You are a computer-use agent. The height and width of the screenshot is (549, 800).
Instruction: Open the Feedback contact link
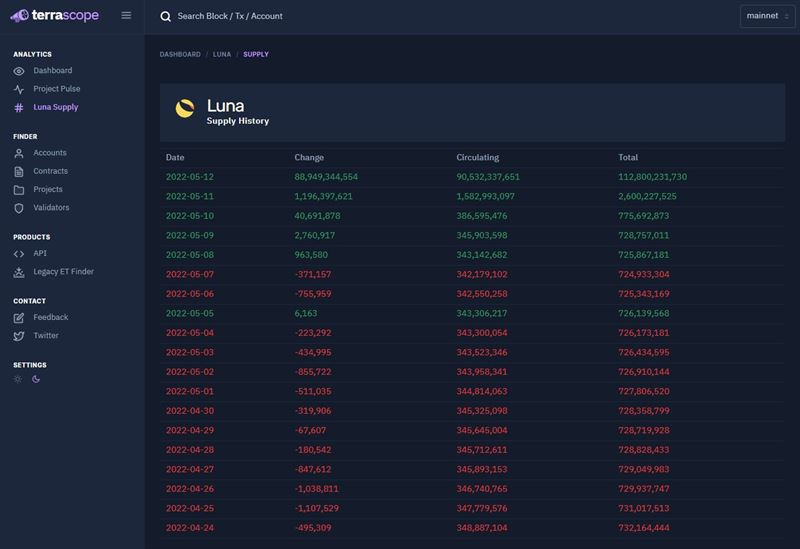point(51,317)
